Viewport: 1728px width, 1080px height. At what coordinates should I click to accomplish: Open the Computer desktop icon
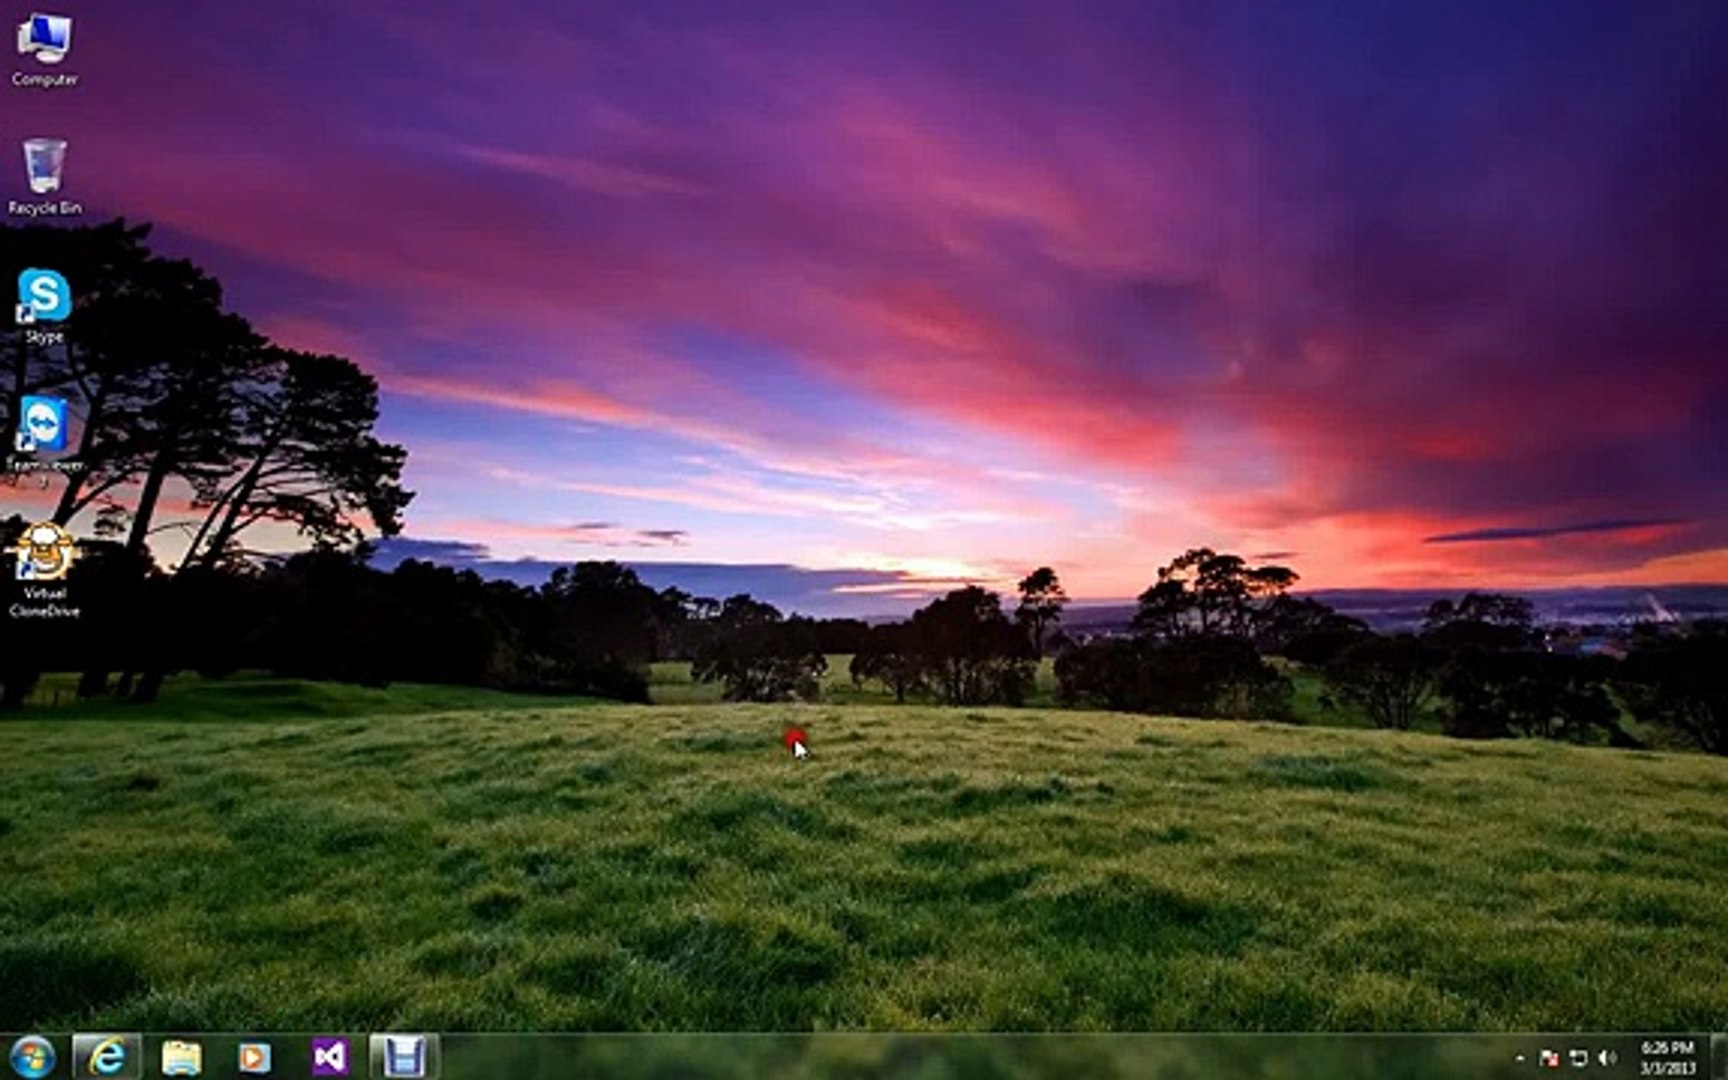pos(44,50)
